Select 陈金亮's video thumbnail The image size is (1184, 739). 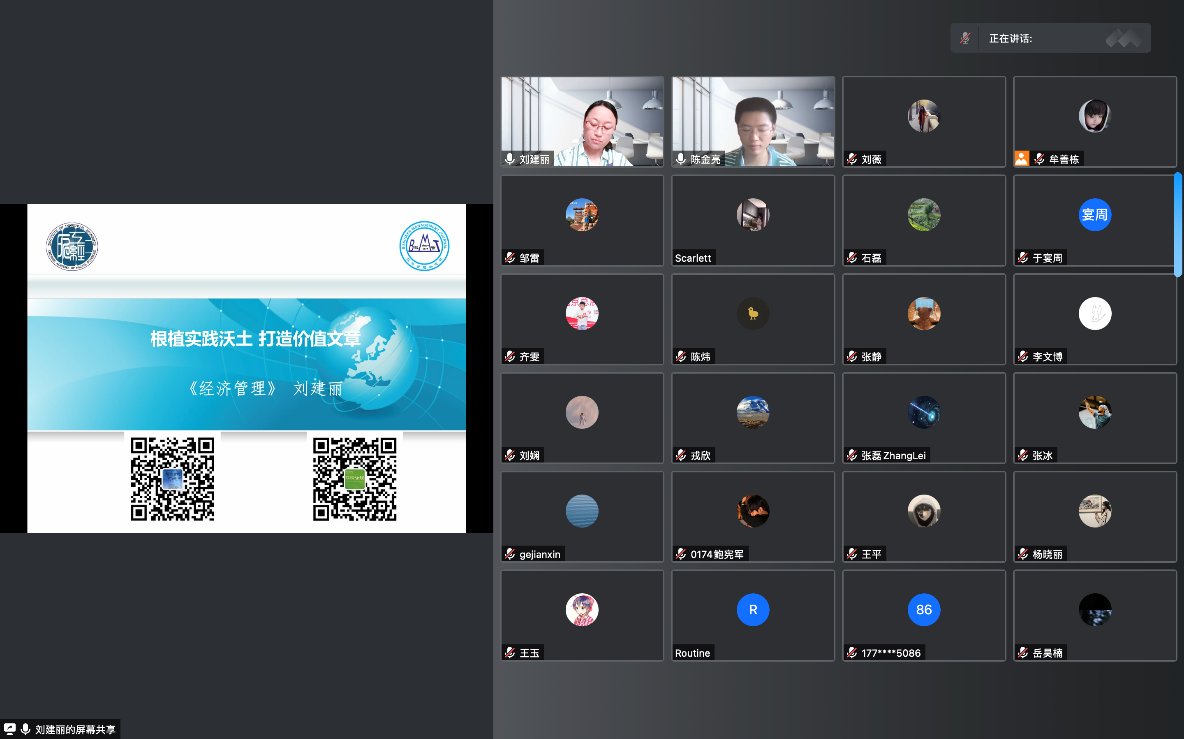753,120
